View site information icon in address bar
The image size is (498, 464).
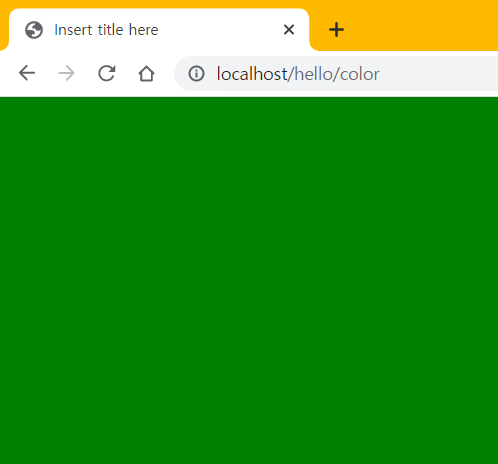click(196, 73)
